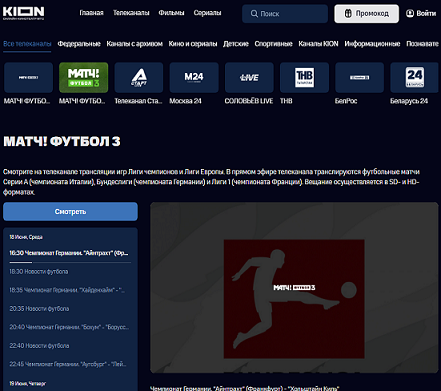Screen dimensions: 441x391
Task: Click the current program progress bar
Action: 70,263
